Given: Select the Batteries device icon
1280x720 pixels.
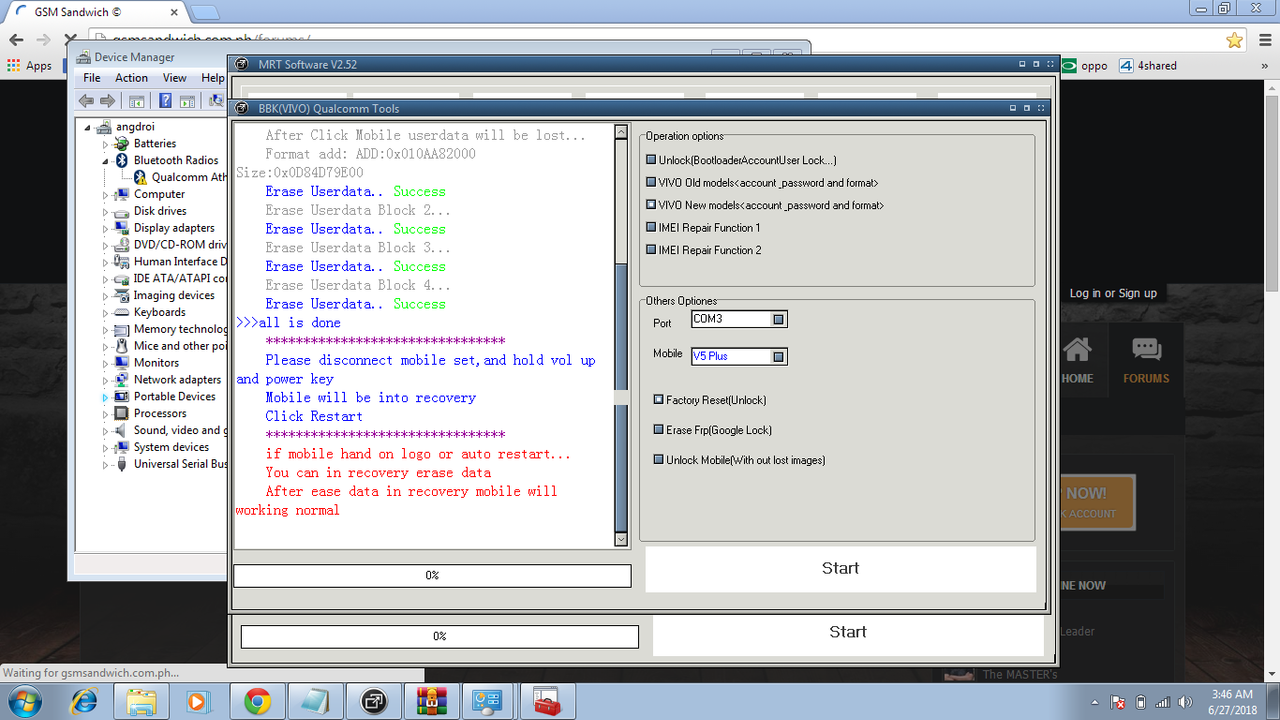Looking at the screenshot, I should [x=123, y=144].
